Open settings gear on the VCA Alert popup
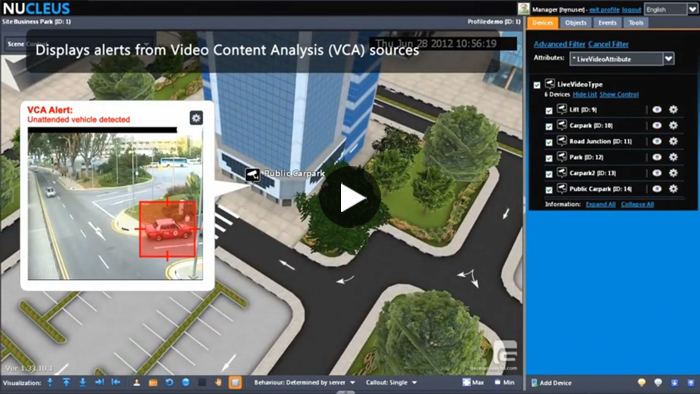This screenshot has height=394, width=700. click(x=196, y=118)
